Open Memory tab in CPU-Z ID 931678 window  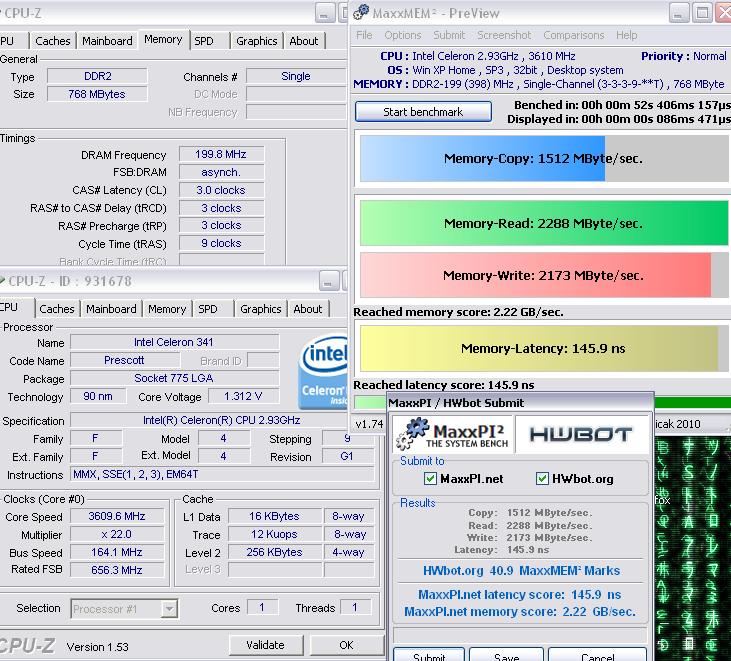[167, 309]
